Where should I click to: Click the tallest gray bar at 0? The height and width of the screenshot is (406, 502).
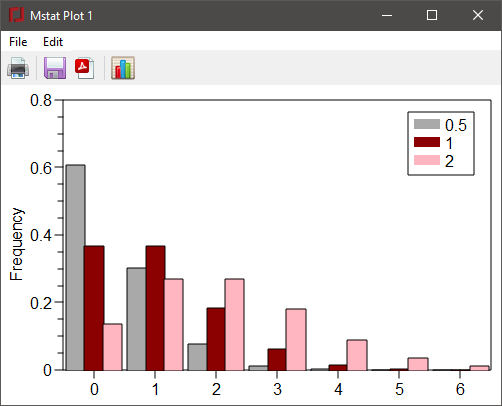(x=75, y=268)
